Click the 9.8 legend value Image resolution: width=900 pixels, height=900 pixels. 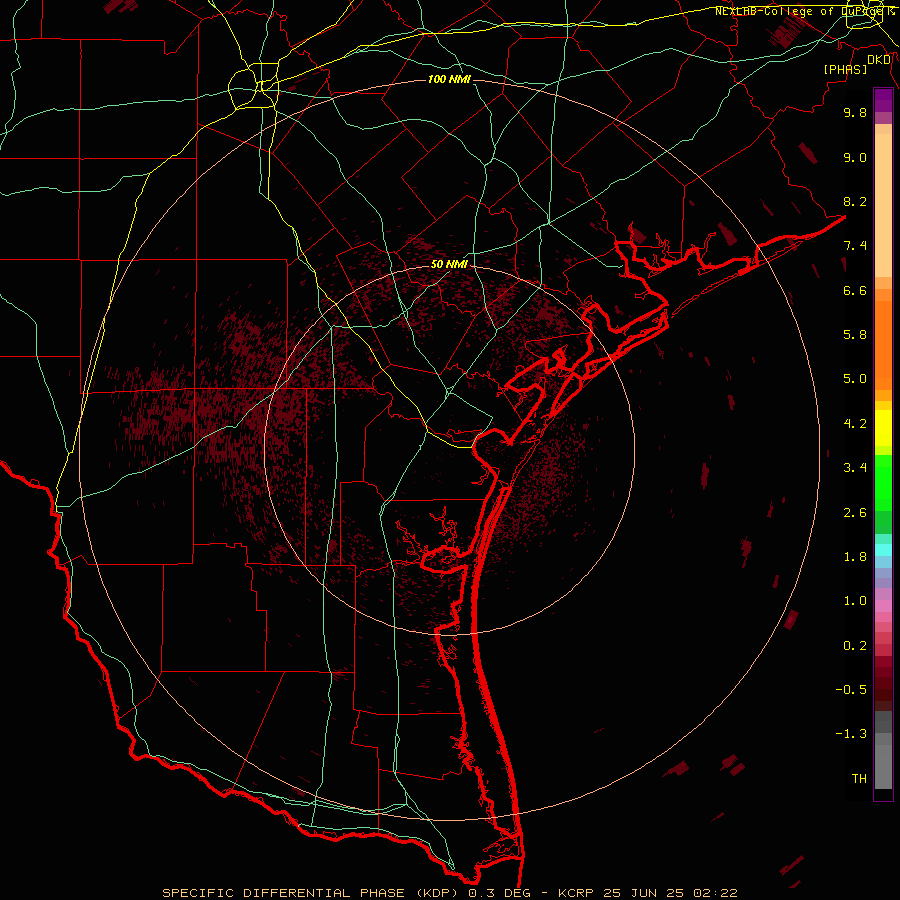[x=855, y=112]
